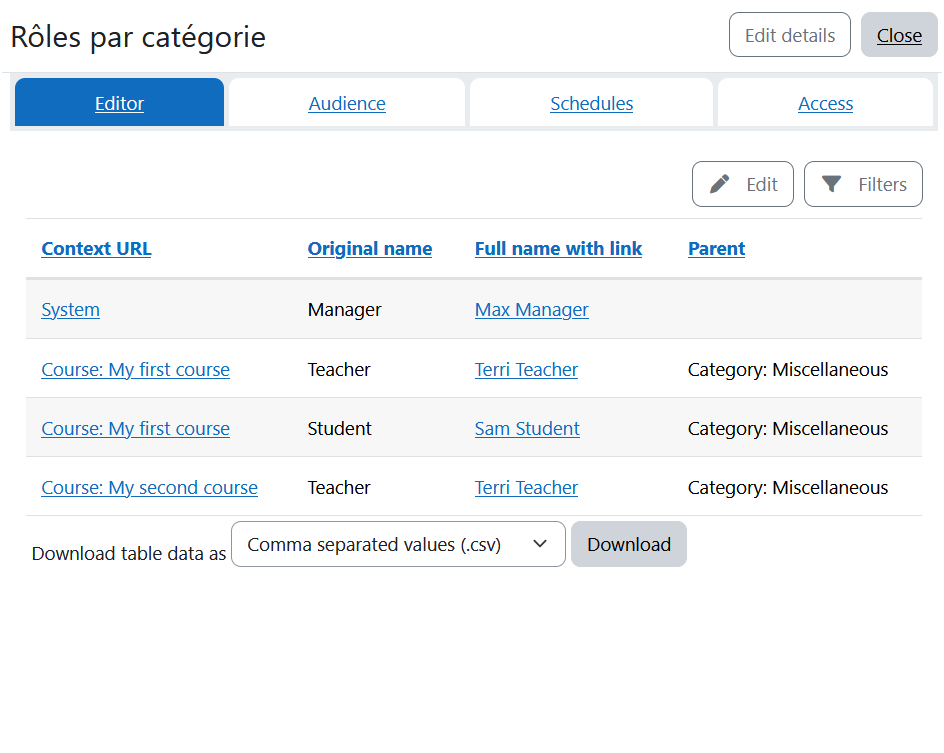Viewport: 944px width, 753px height.
Task: Open Course: My first course in Student row
Action: pyautogui.click(x=135, y=429)
